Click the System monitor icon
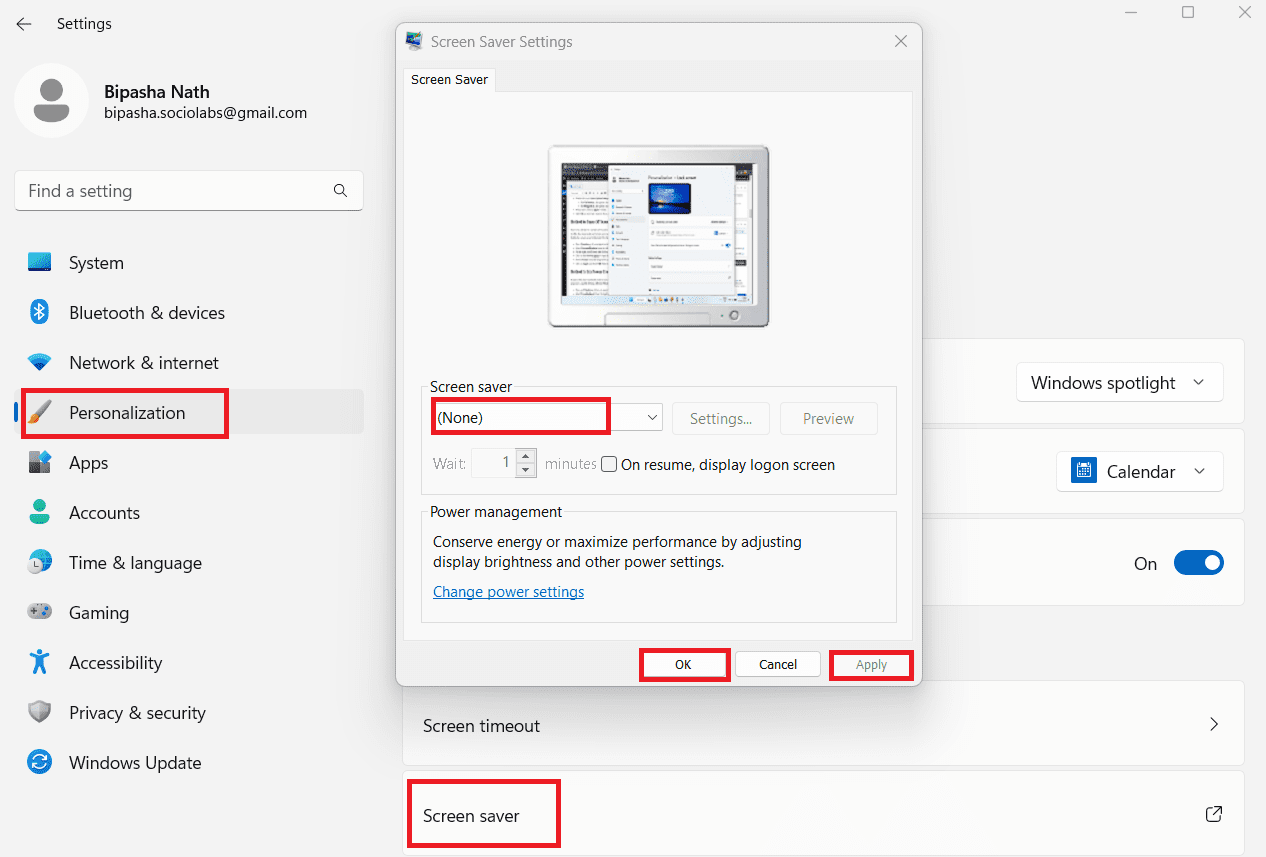Image resolution: width=1266 pixels, height=857 pixels. pos(40,263)
